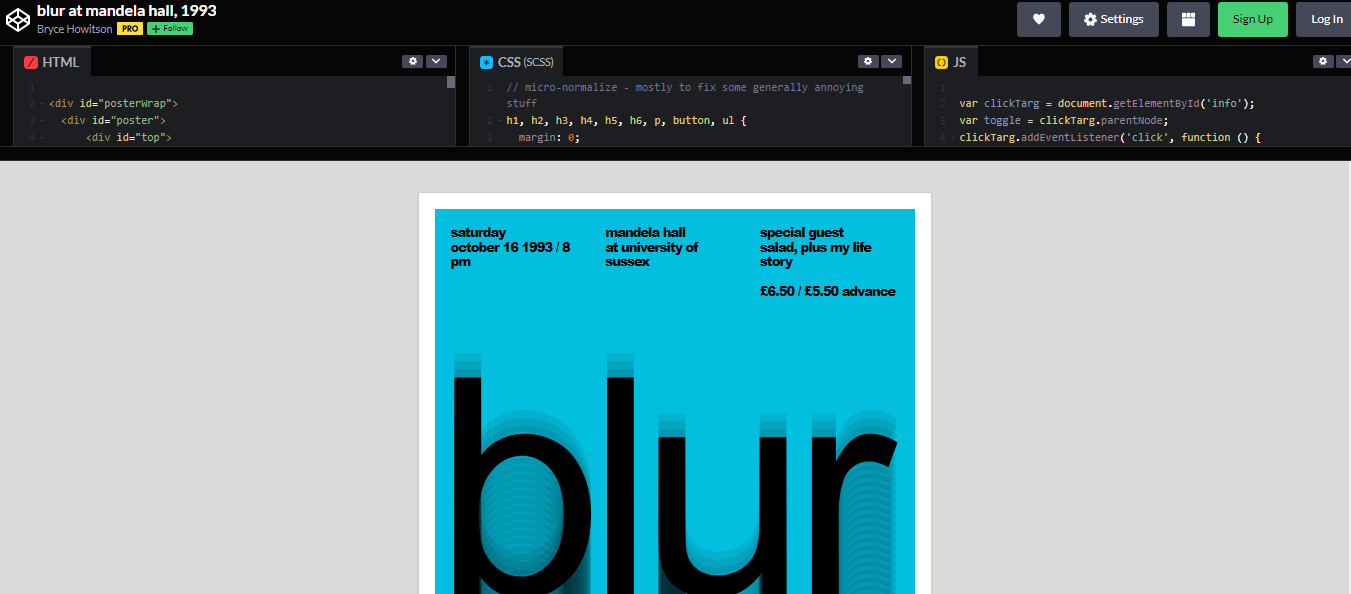Click the yellow JS parentheses icon
This screenshot has height=594, width=1351.
coord(941,62)
